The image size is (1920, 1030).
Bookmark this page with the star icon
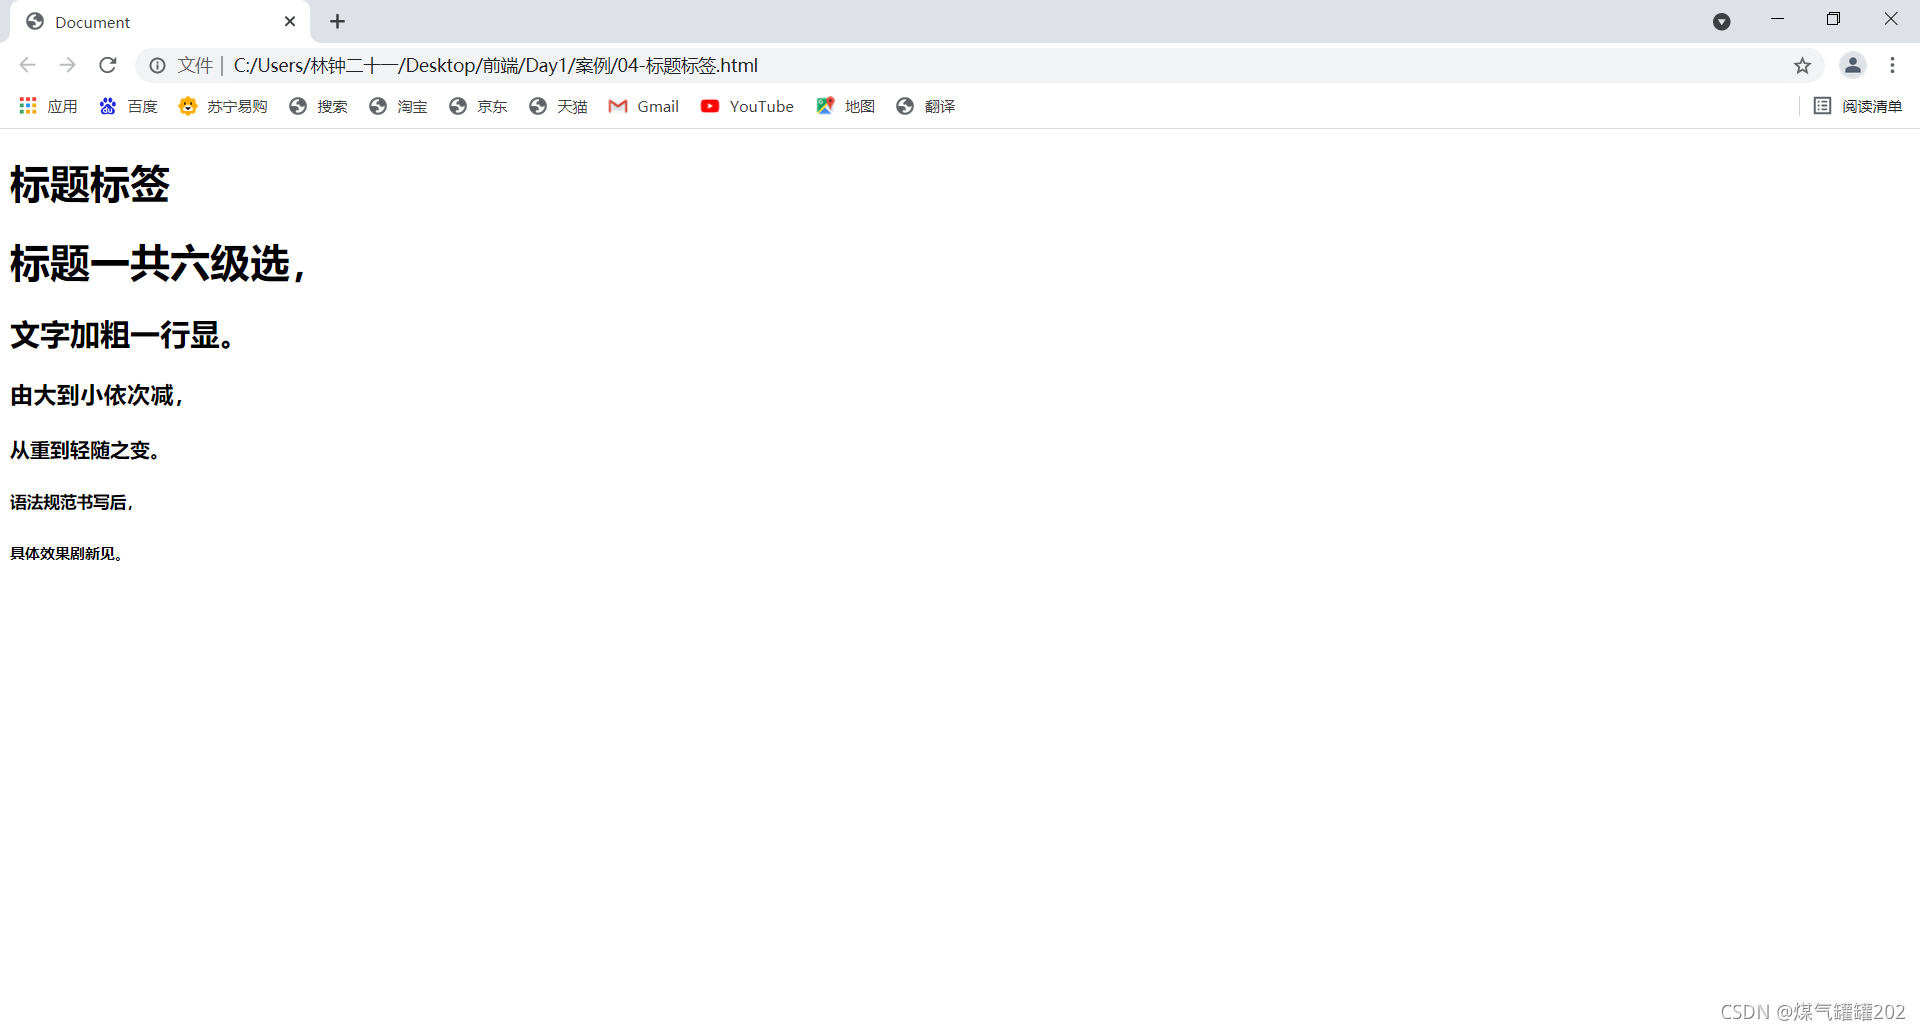click(1802, 65)
